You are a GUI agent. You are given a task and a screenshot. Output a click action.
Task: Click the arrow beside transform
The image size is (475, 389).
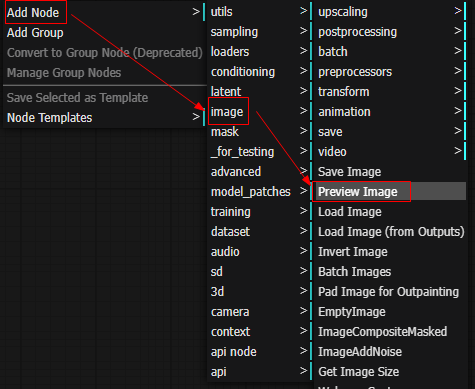tap(458, 91)
